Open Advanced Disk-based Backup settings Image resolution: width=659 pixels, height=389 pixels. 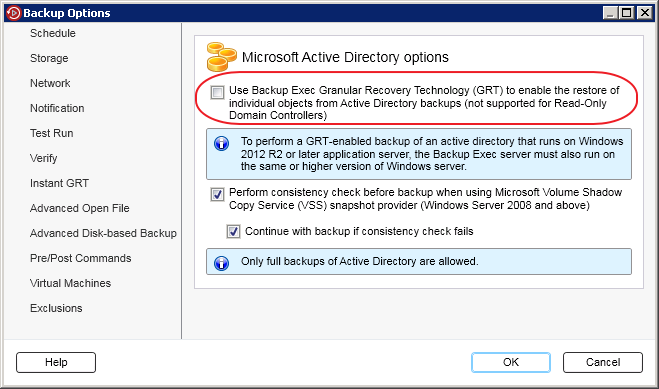point(103,233)
